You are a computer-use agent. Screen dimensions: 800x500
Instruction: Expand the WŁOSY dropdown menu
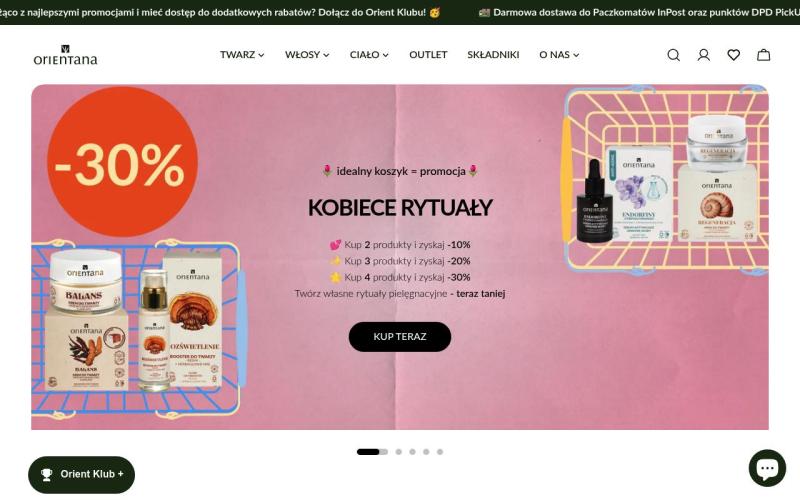coord(307,55)
